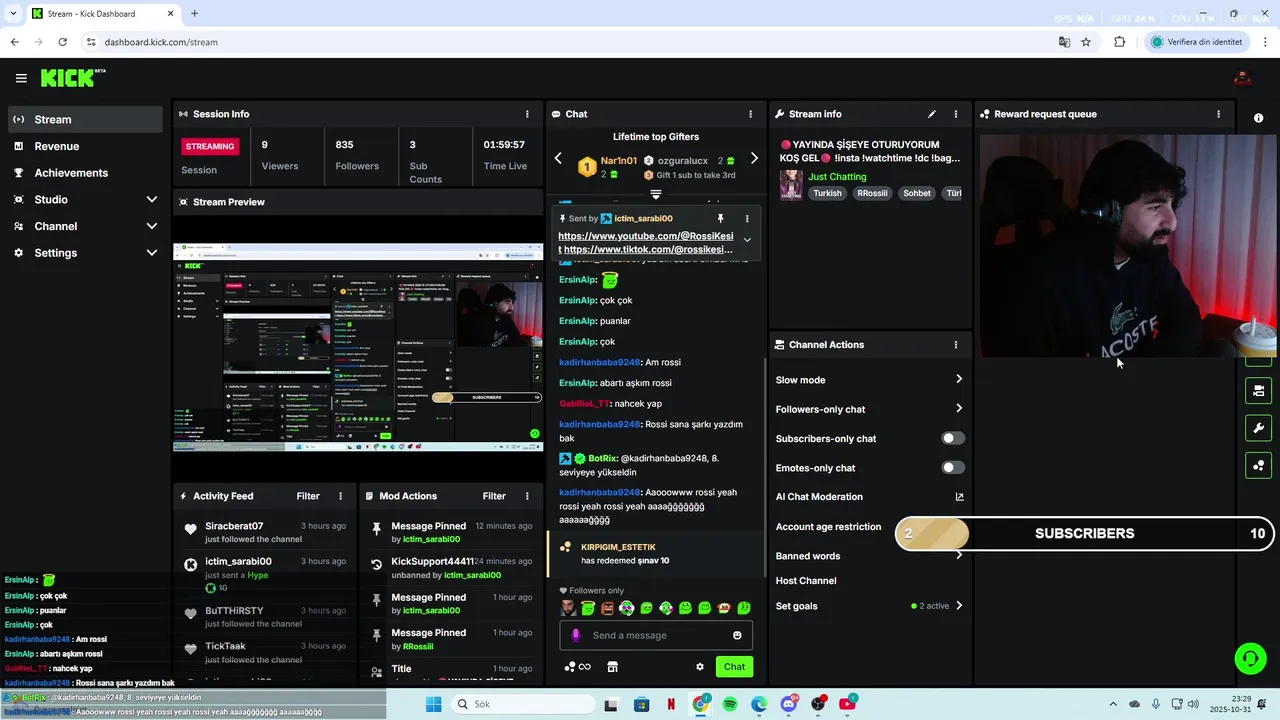The width and height of the screenshot is (1280, 720).
Task: Edit stream info with pencil icon
Action: 932,114
